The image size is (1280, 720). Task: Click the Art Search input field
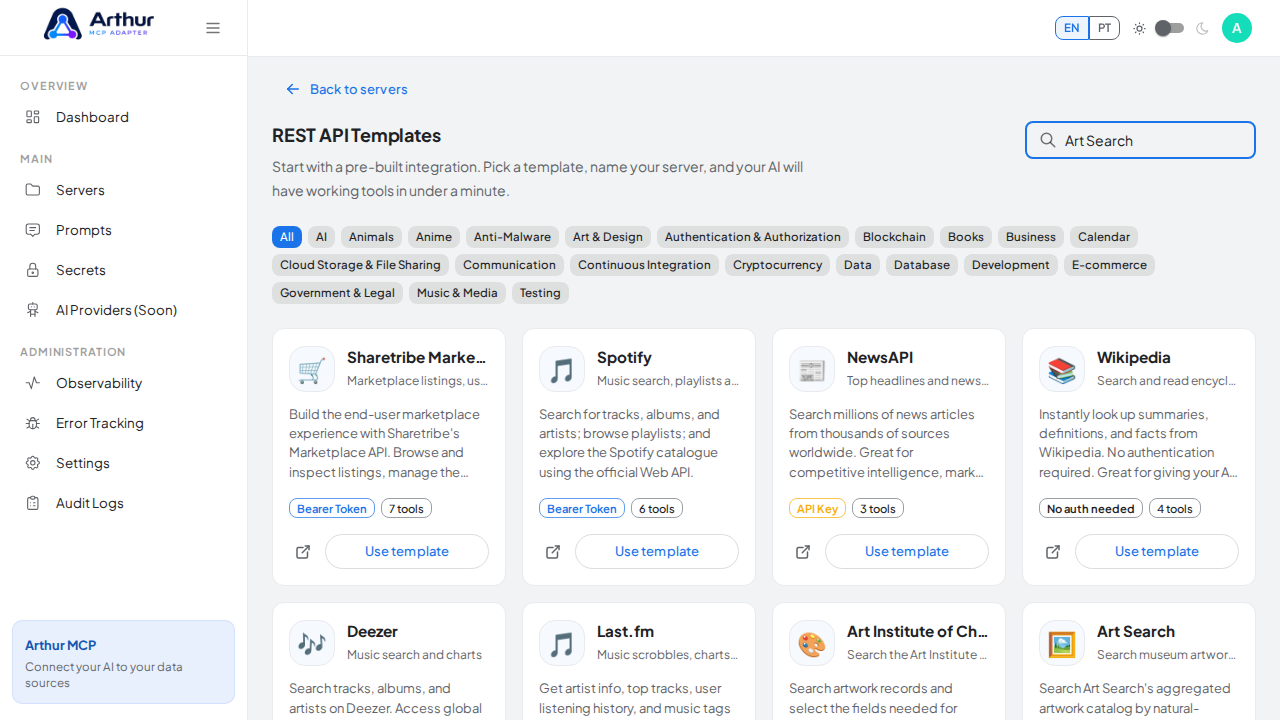[x=1140, y=140]
